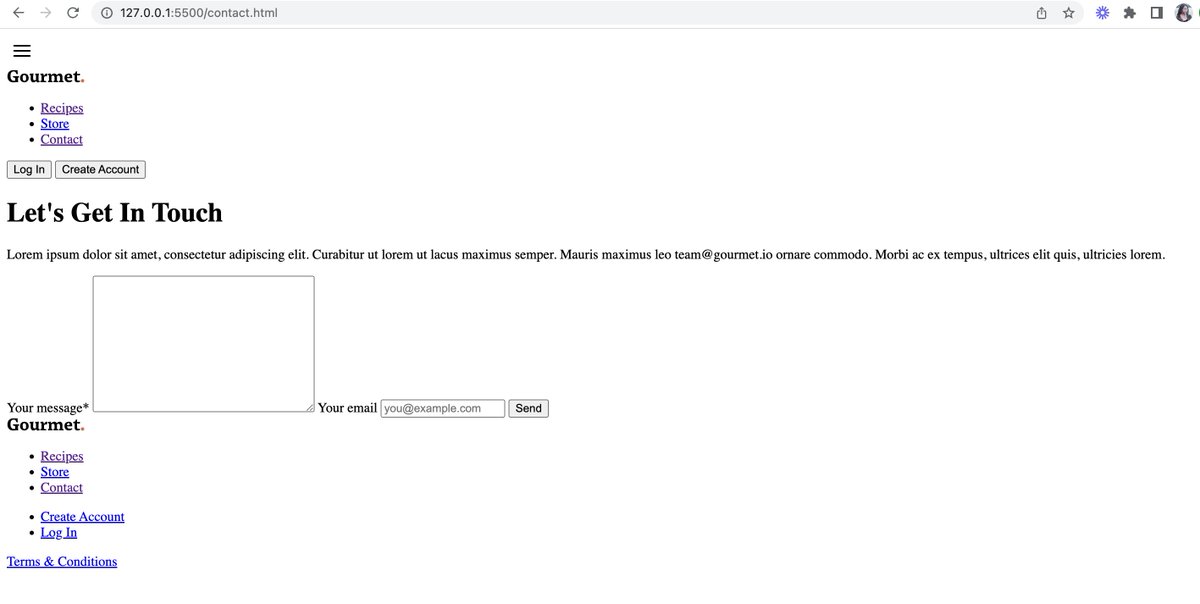Open the footer Create Account link
Viewport: 1200px width, 604px height.
click(x=83, y=517)
